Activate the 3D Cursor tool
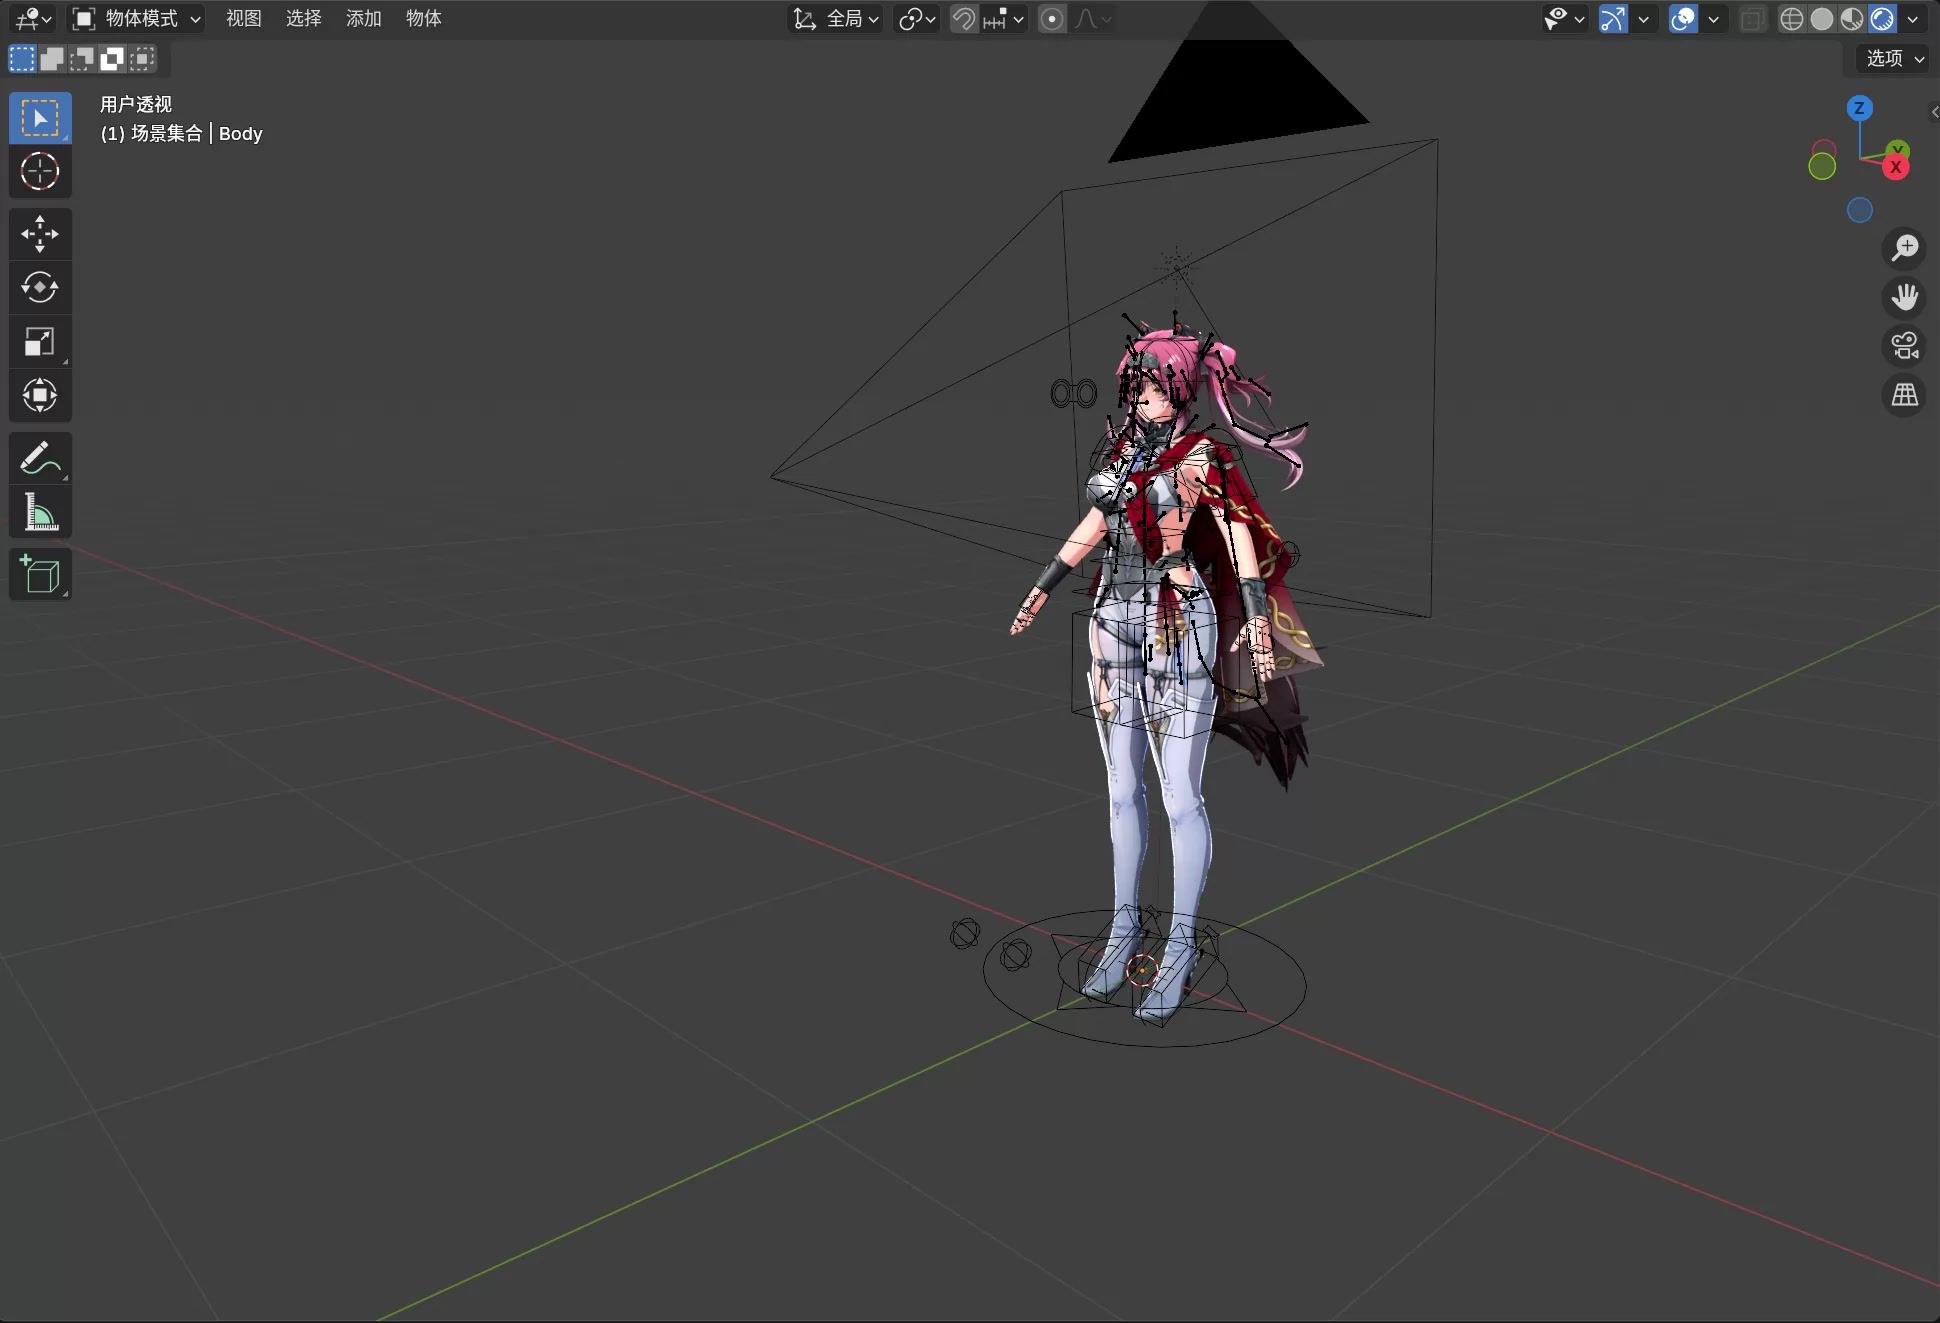Viewport: 1940px width, 1323px height. (40, 172)
